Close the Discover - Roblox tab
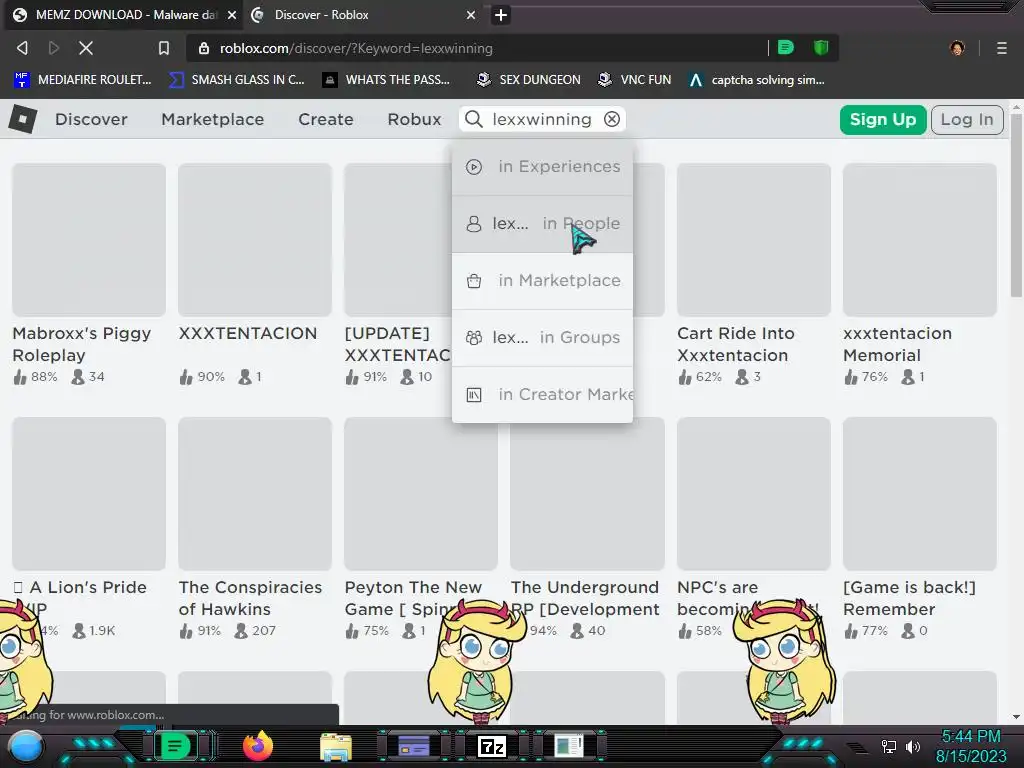1024x768 pixels. tap(471, 15)
